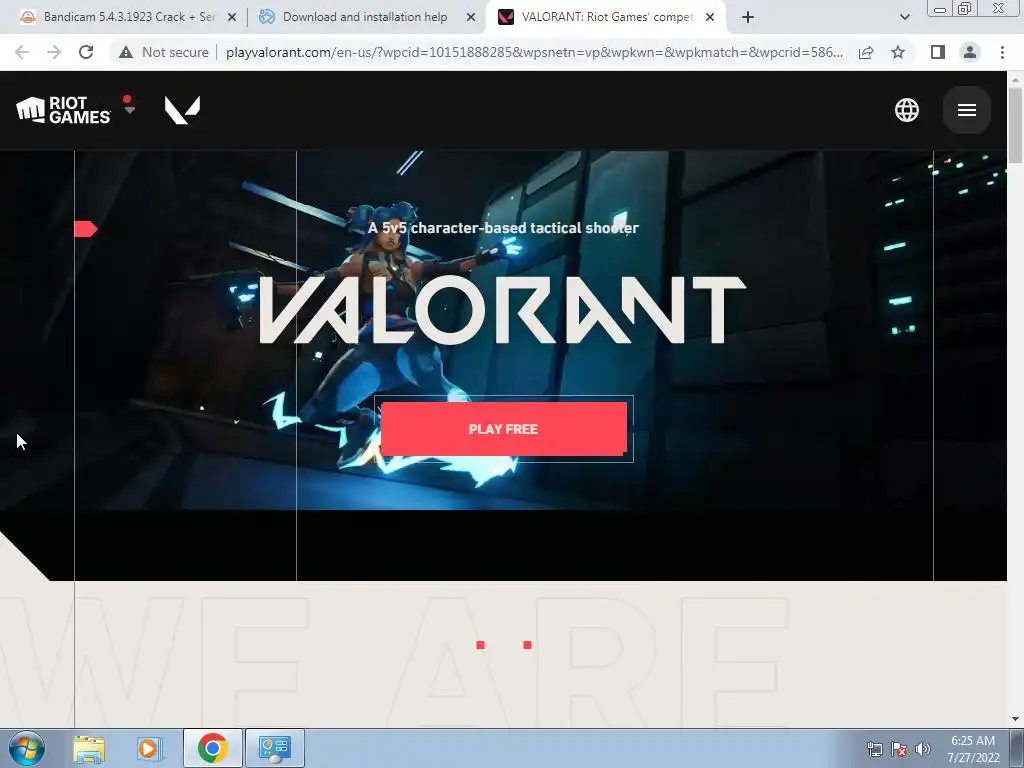Open a new browser tab

(x=748, y=18)
